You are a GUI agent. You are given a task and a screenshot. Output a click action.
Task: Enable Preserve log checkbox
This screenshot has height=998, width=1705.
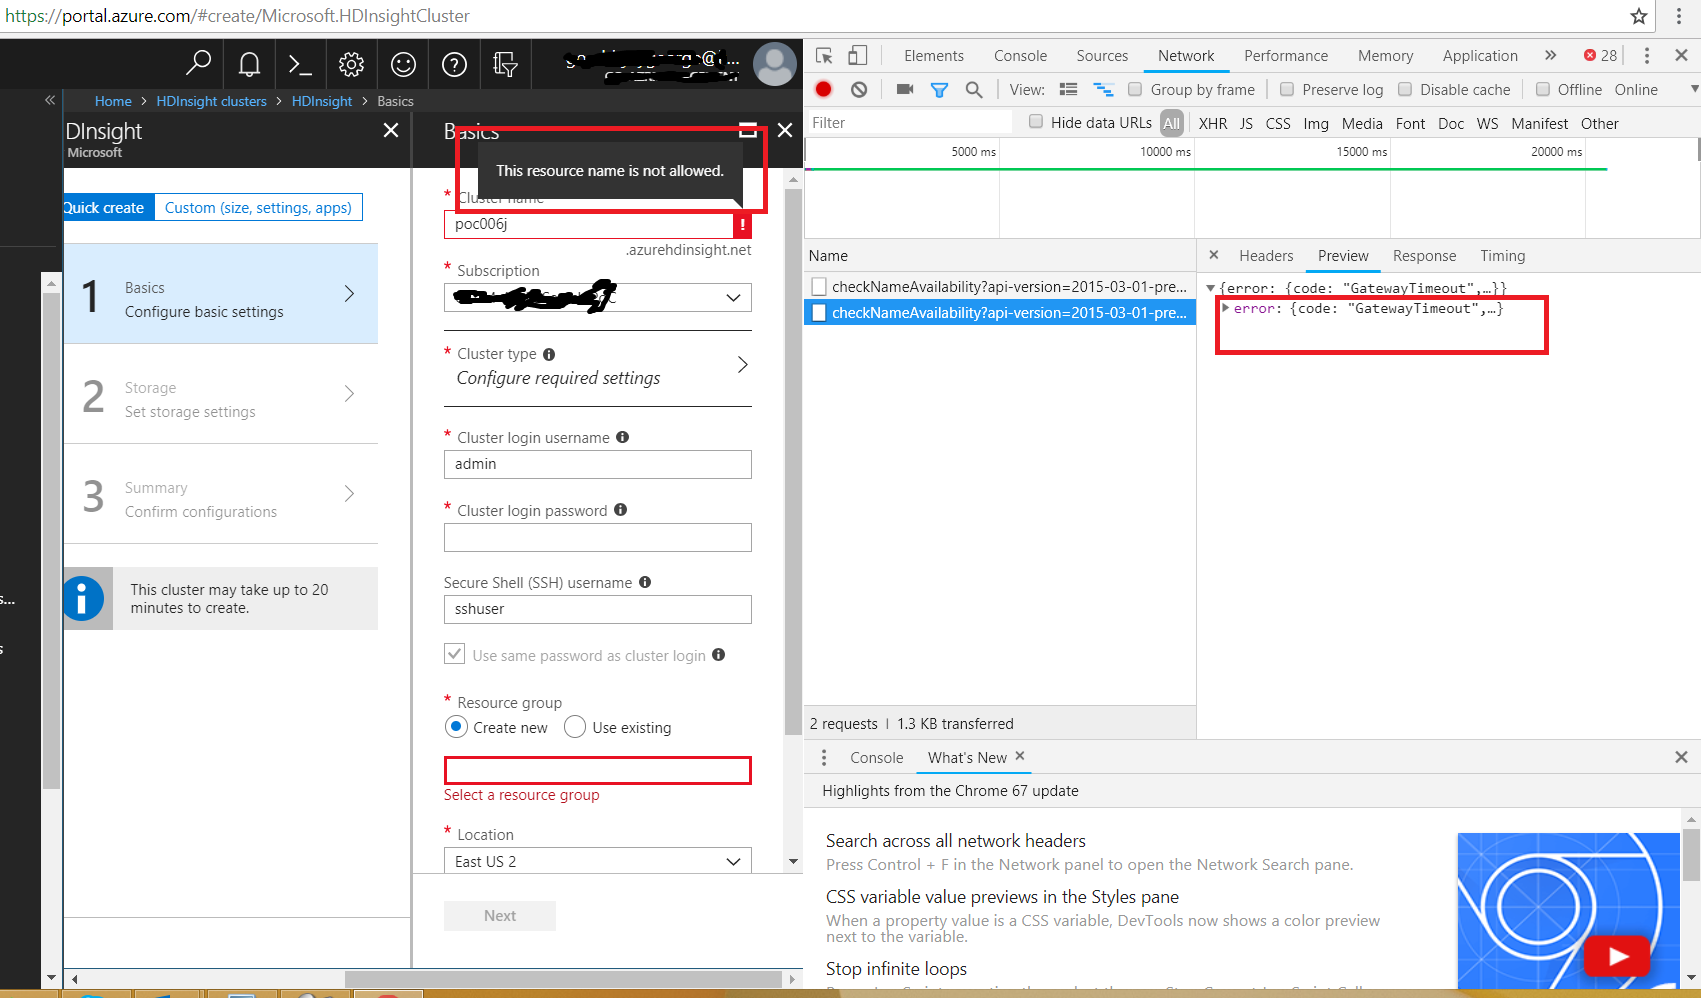click(1287, 89)
